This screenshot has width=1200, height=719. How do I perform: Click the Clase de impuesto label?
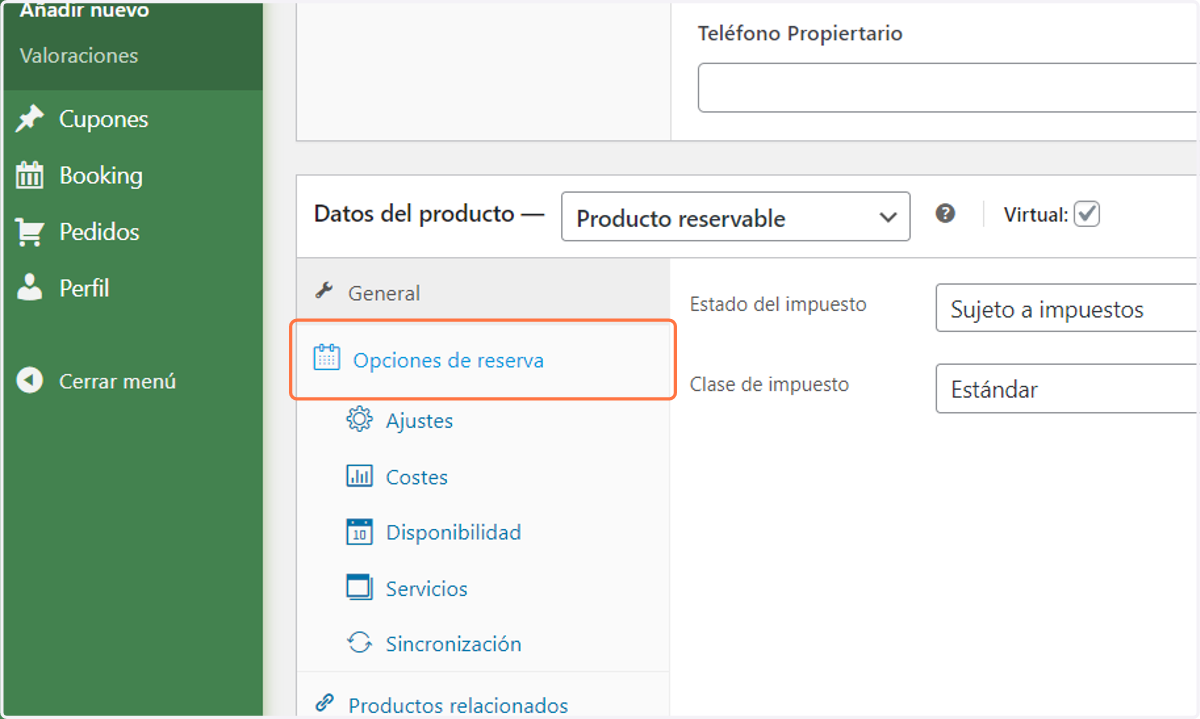pos(769,384)
